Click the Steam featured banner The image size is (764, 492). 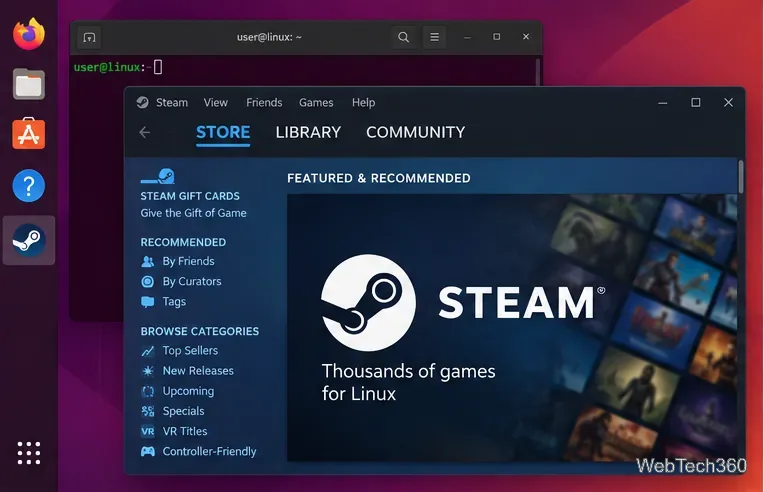pyautogui.click(x=512, y=327)
